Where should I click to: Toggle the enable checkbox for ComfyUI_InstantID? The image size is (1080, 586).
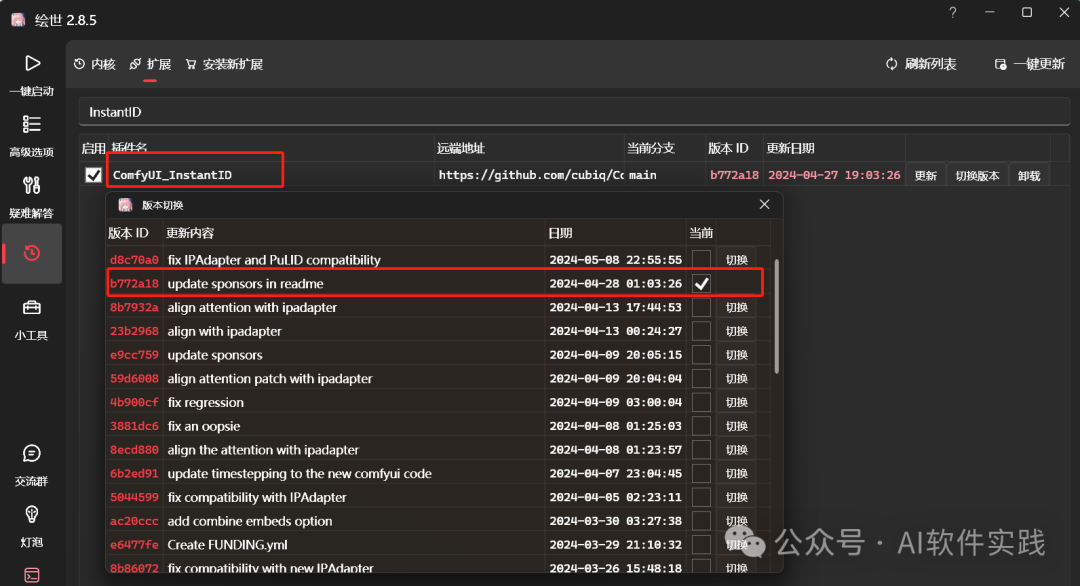tap(94, 175)
